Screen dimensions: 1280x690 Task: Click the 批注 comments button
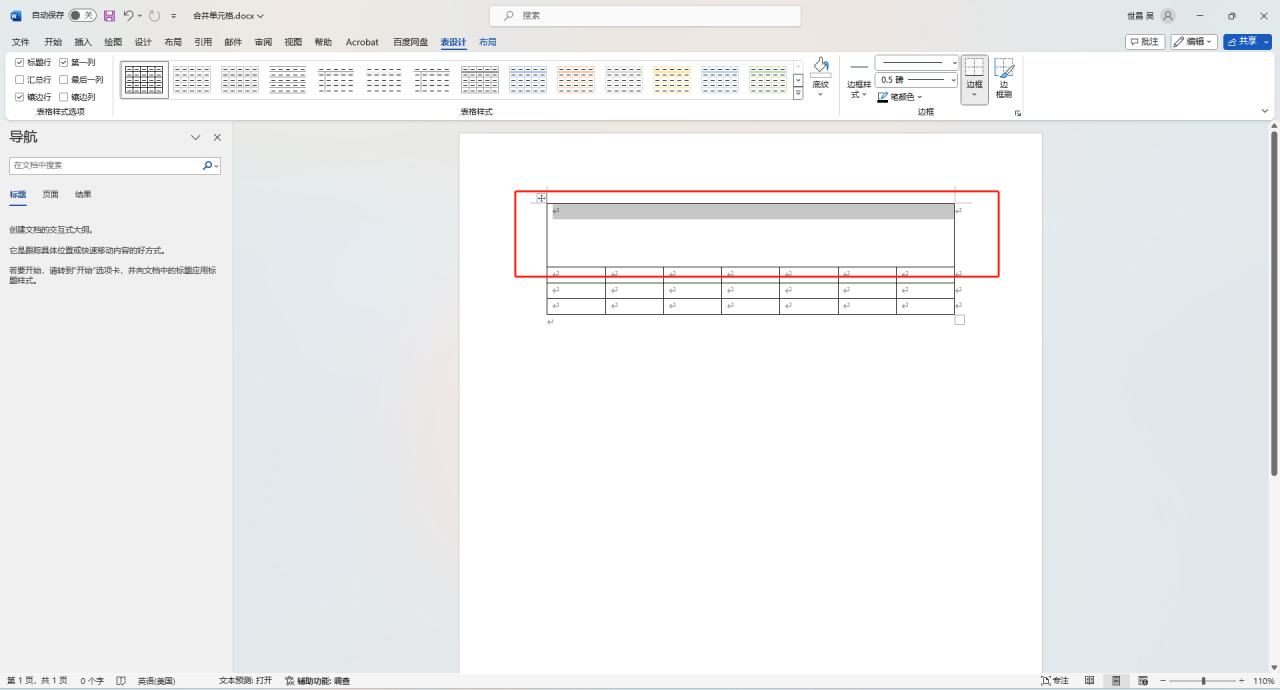coord(1145,42)
